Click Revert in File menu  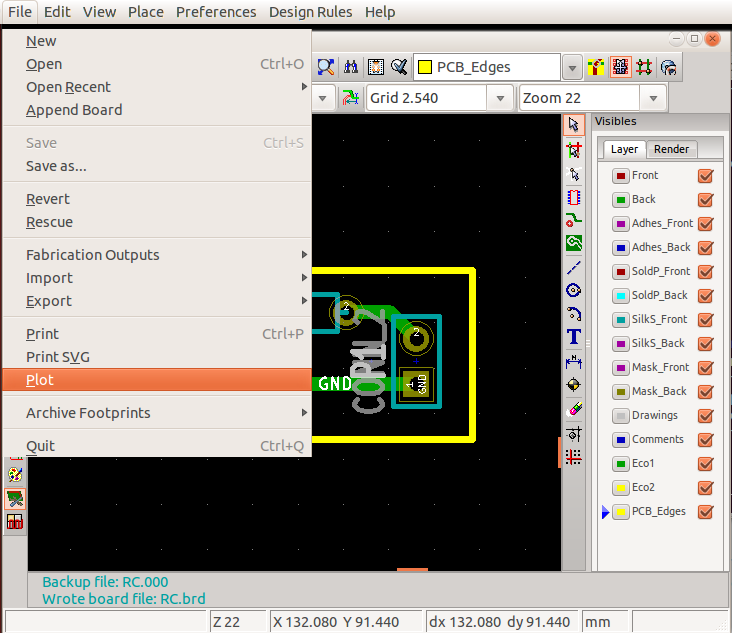(x=157, y=199)
